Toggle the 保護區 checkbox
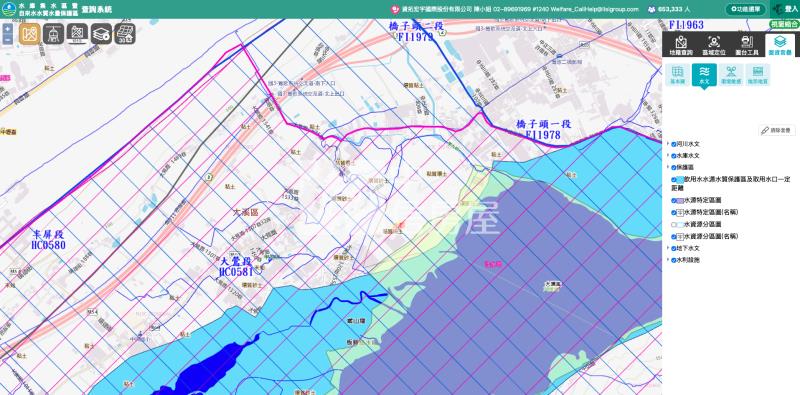 [674, 167]
